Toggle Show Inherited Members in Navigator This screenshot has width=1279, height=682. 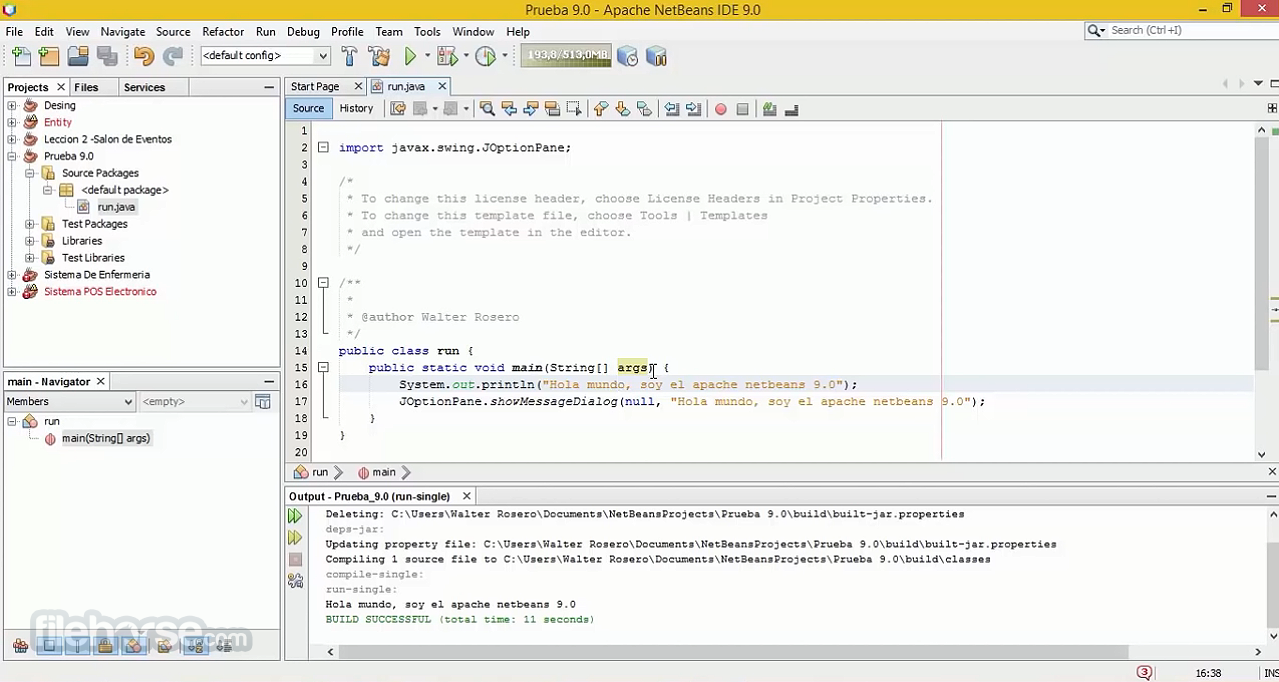click(x=21, y=645)
